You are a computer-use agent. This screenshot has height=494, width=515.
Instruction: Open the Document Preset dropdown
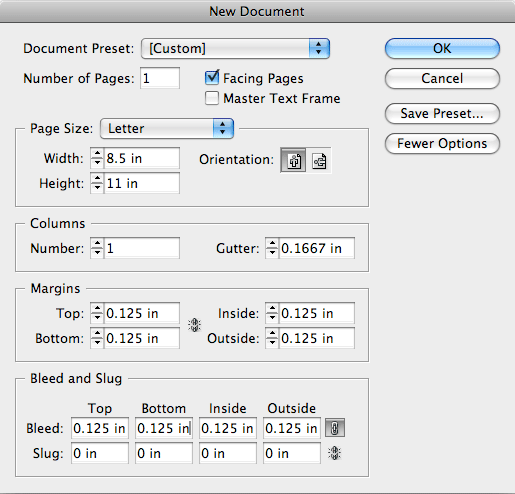click(235, 48)
